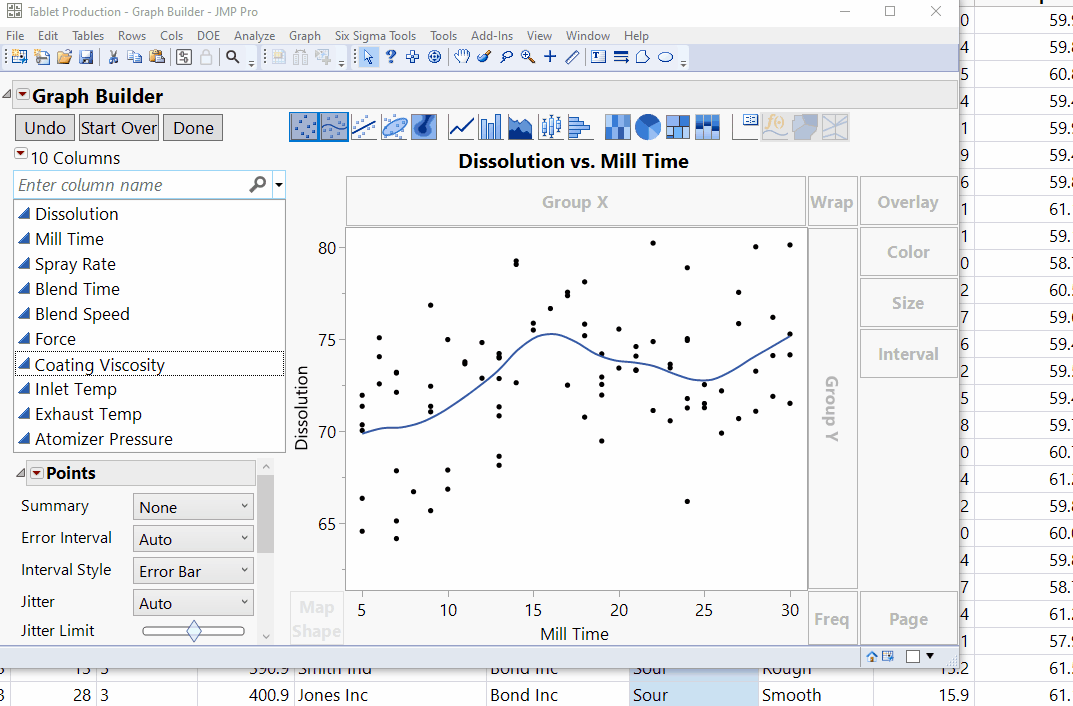Open the Graph menu
Viewport: 1073px width, 706px height.
[304, 35]
